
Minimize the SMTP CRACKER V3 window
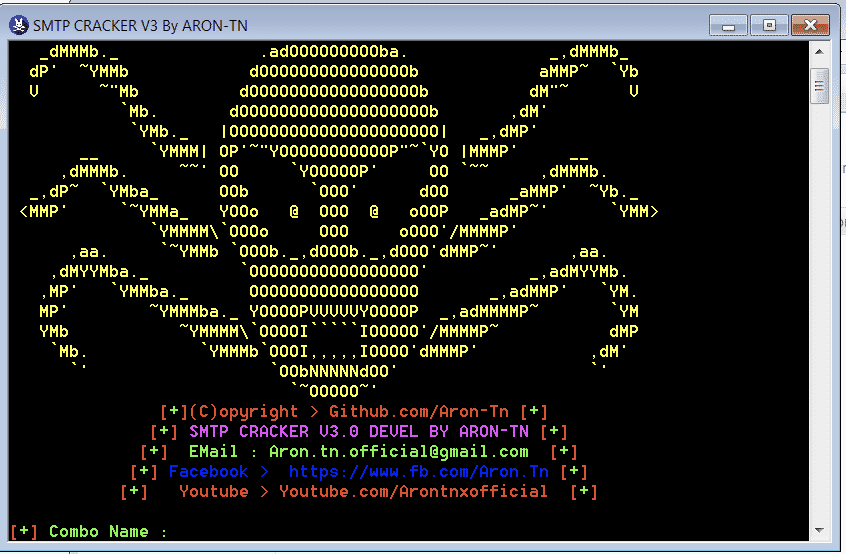[x=728, y=25]
